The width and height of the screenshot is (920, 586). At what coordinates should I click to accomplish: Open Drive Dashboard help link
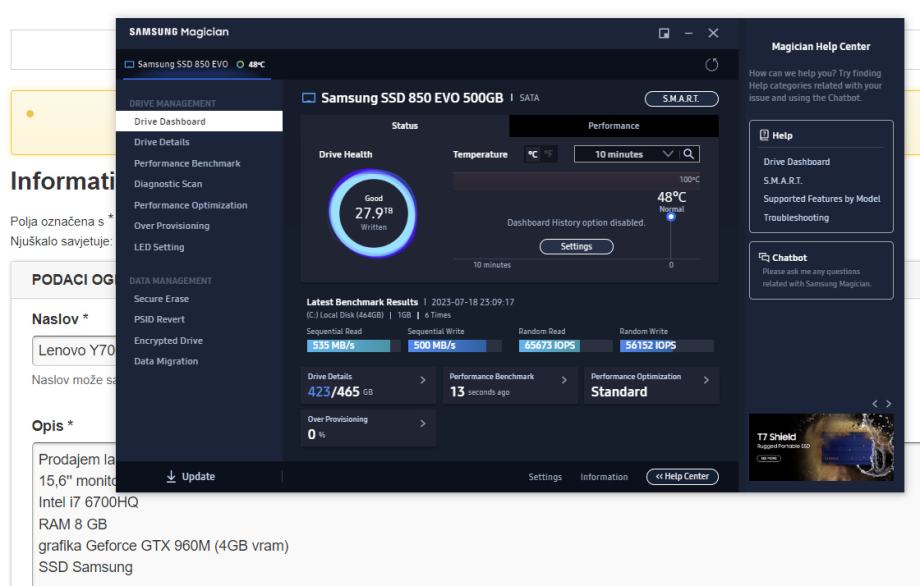tap(796, 161)
